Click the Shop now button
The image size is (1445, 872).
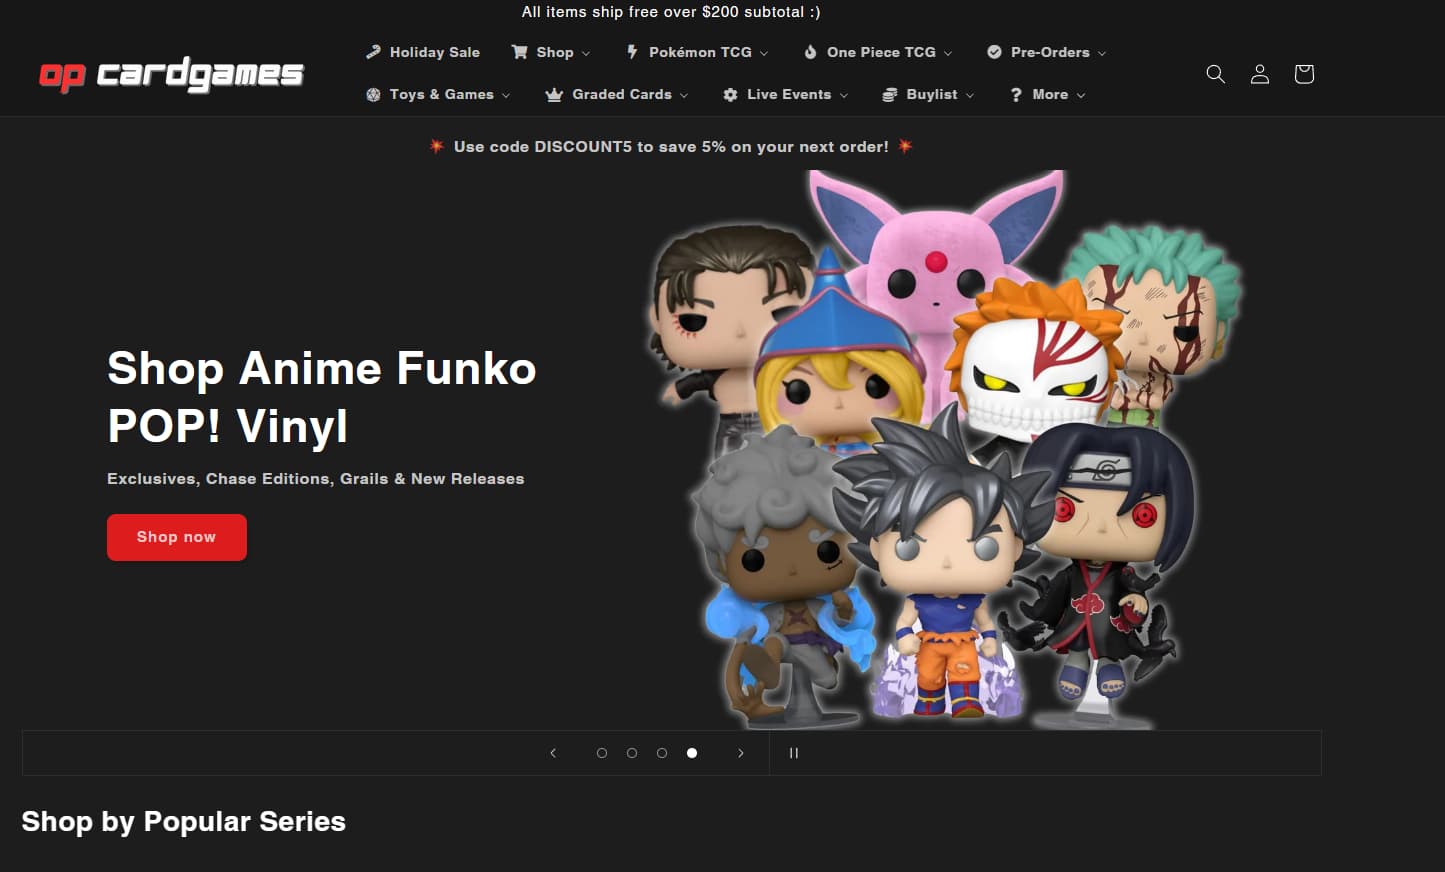click(x=176, y=537)
